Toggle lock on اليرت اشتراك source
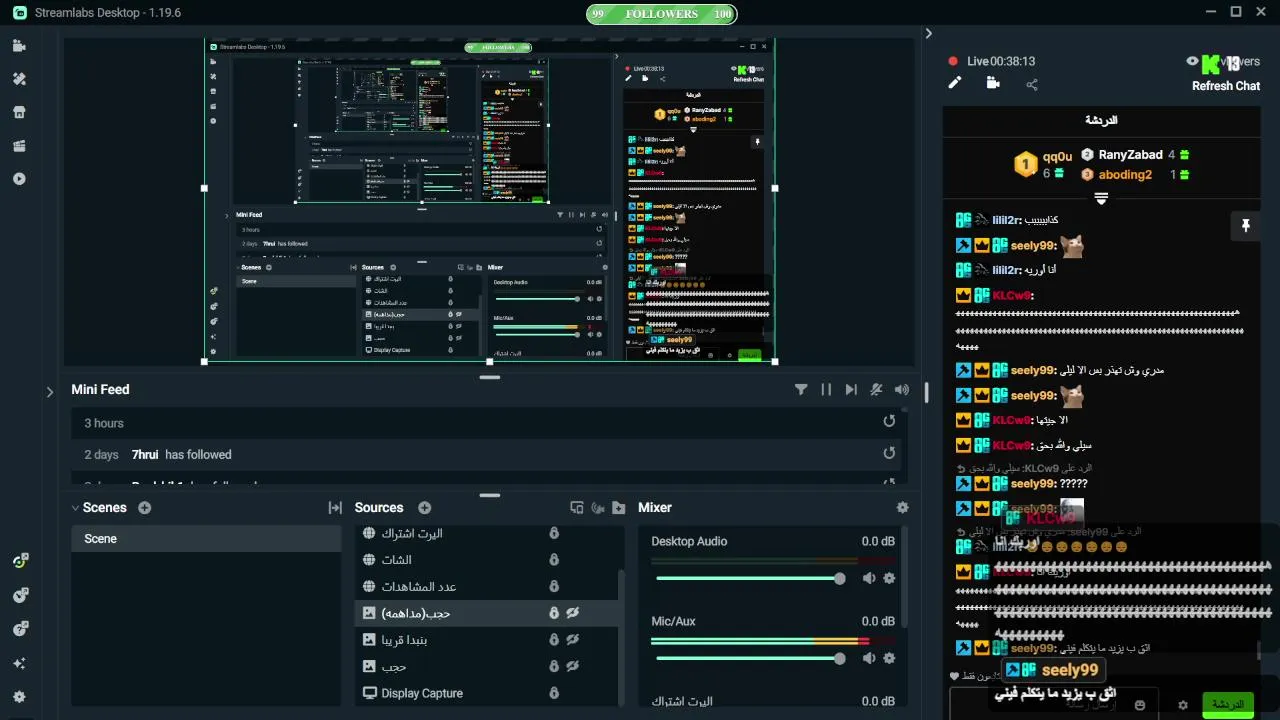 tap(553, 533)
